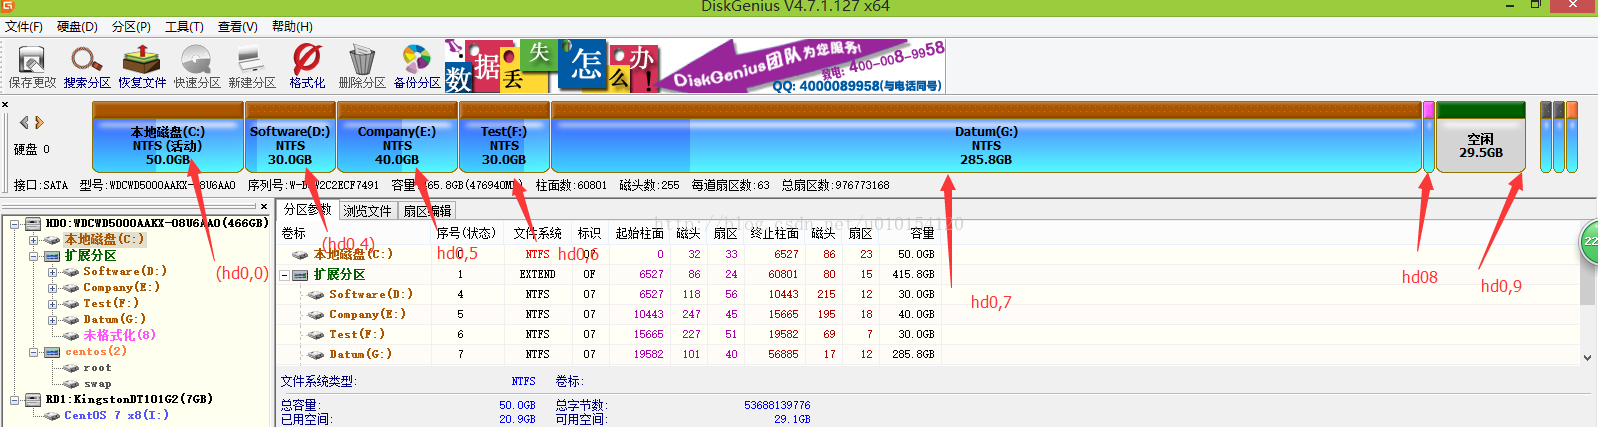This screenshot has width=1598, height=427.
Task: Select swap partition in the tree
Action: tap(97, 384)
